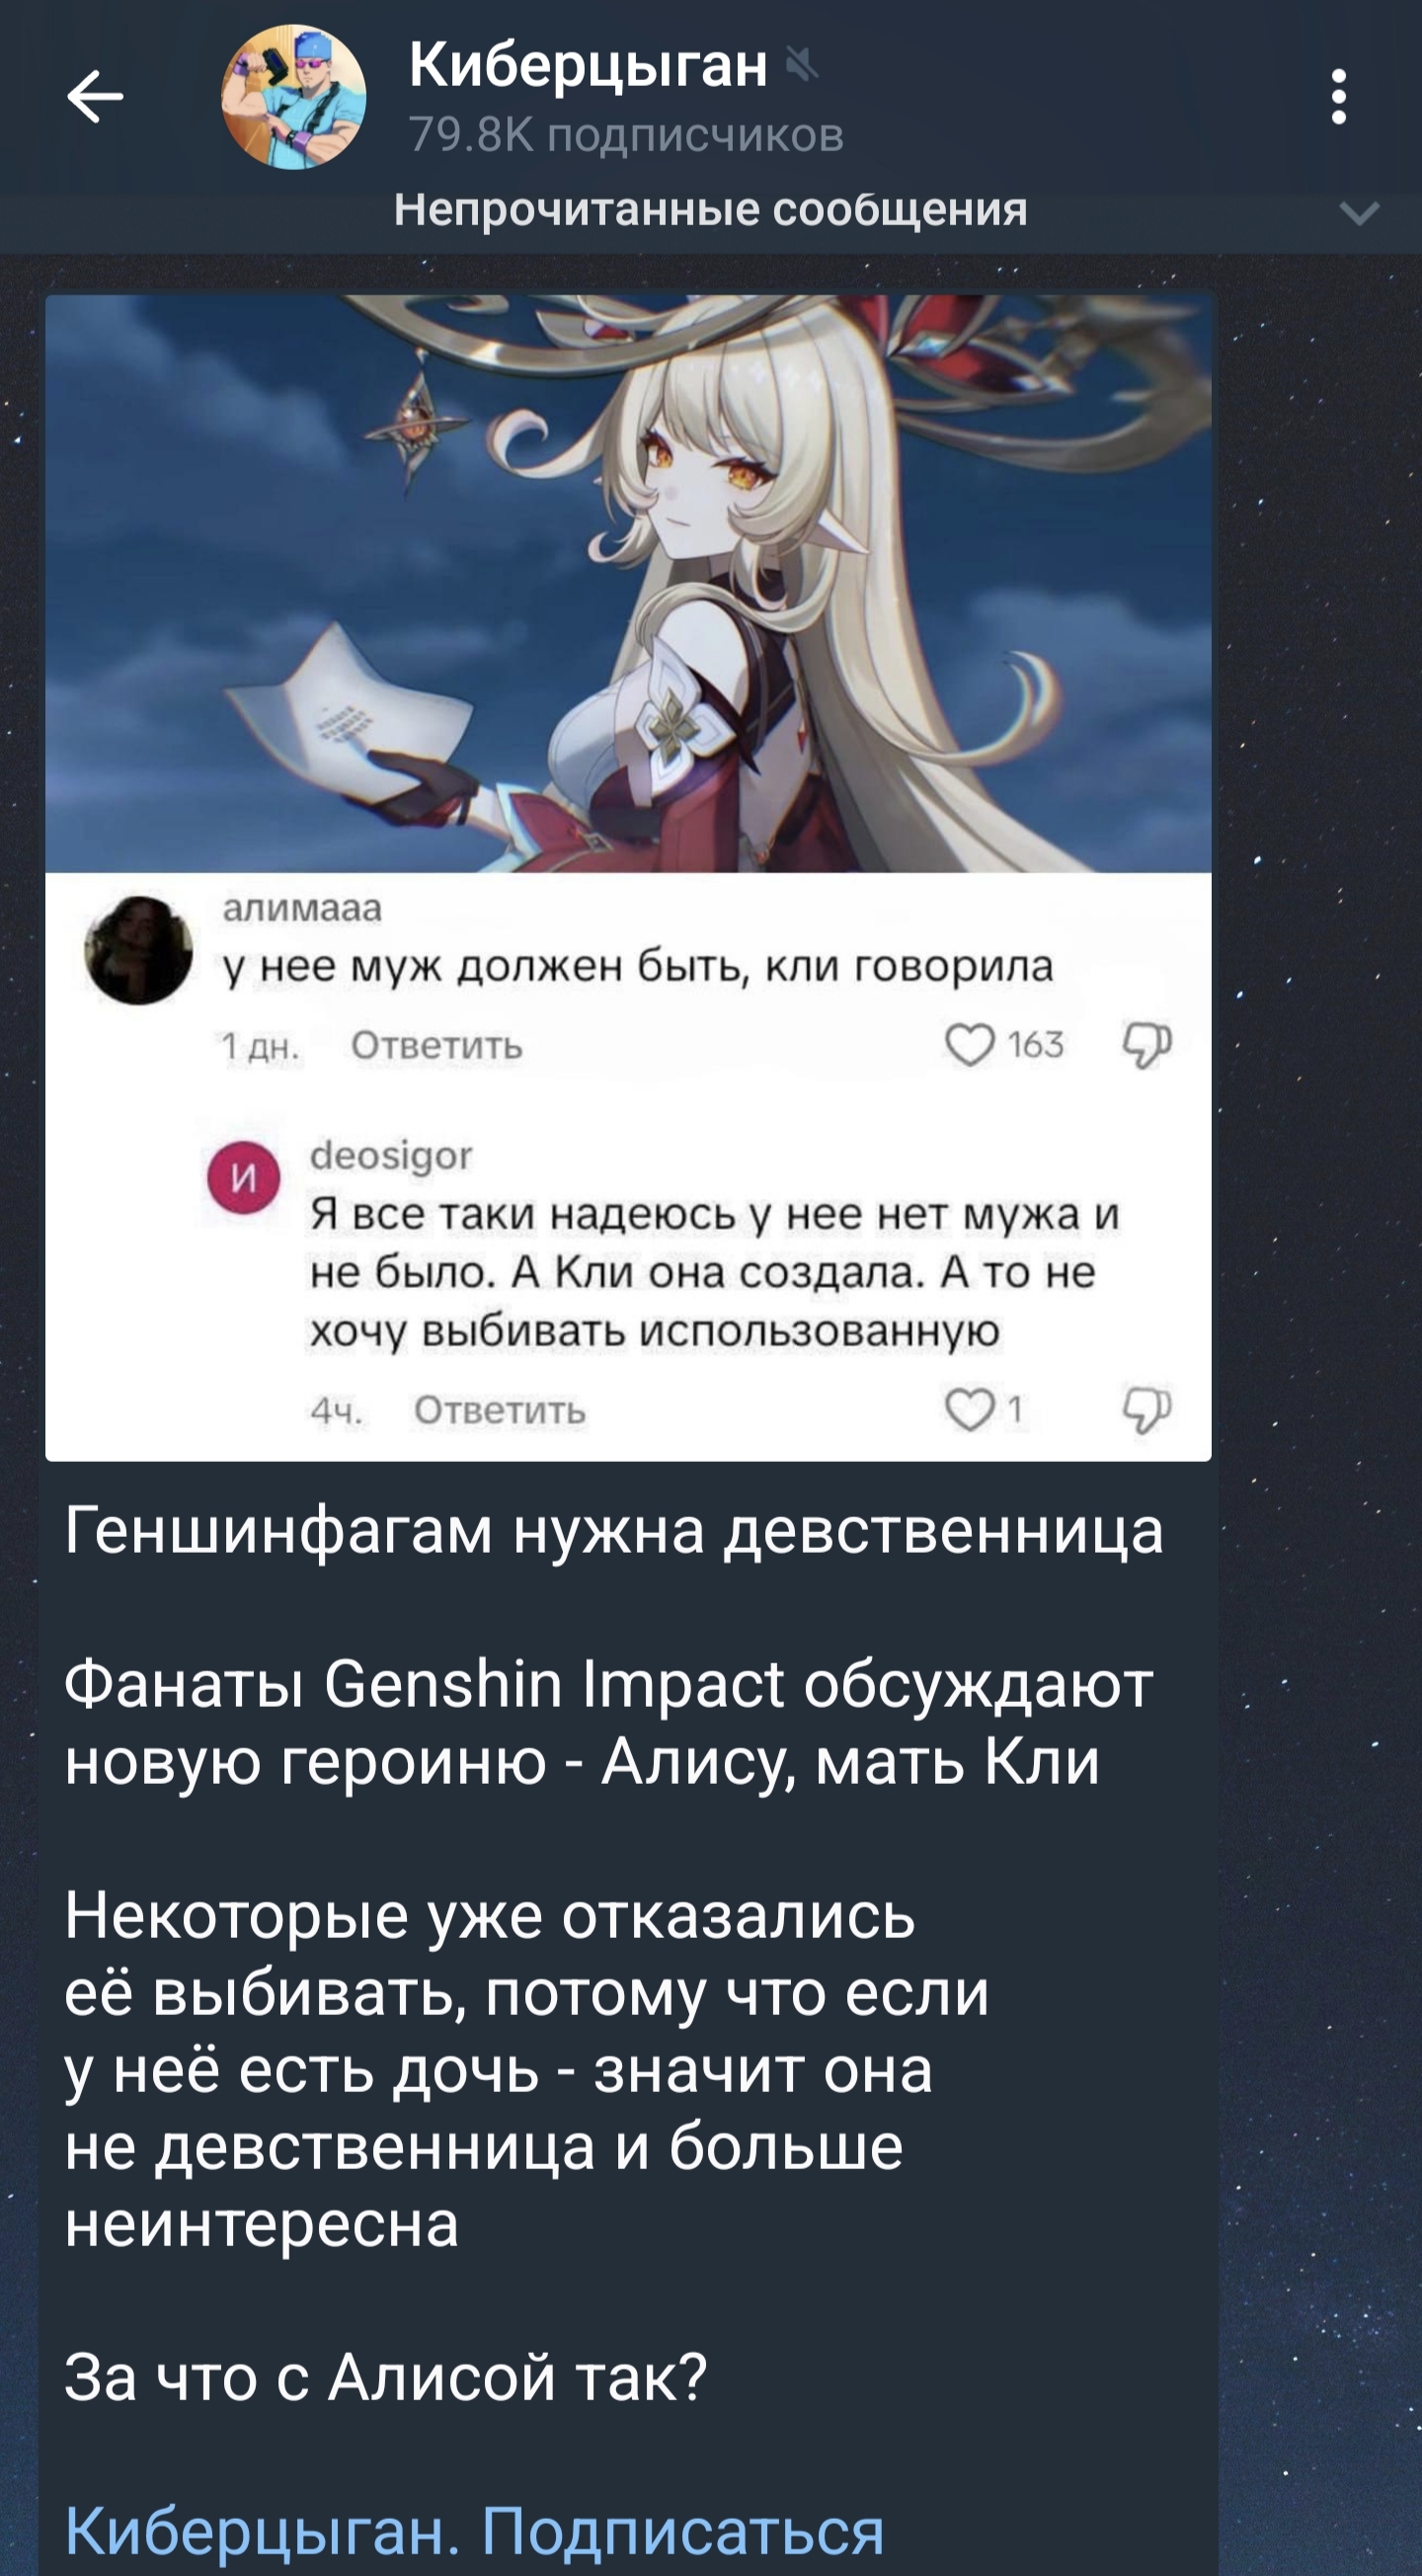Open the Киберцыган channel avatar
Screen dimensions: 1422x2576
click(x=293, y=97)
